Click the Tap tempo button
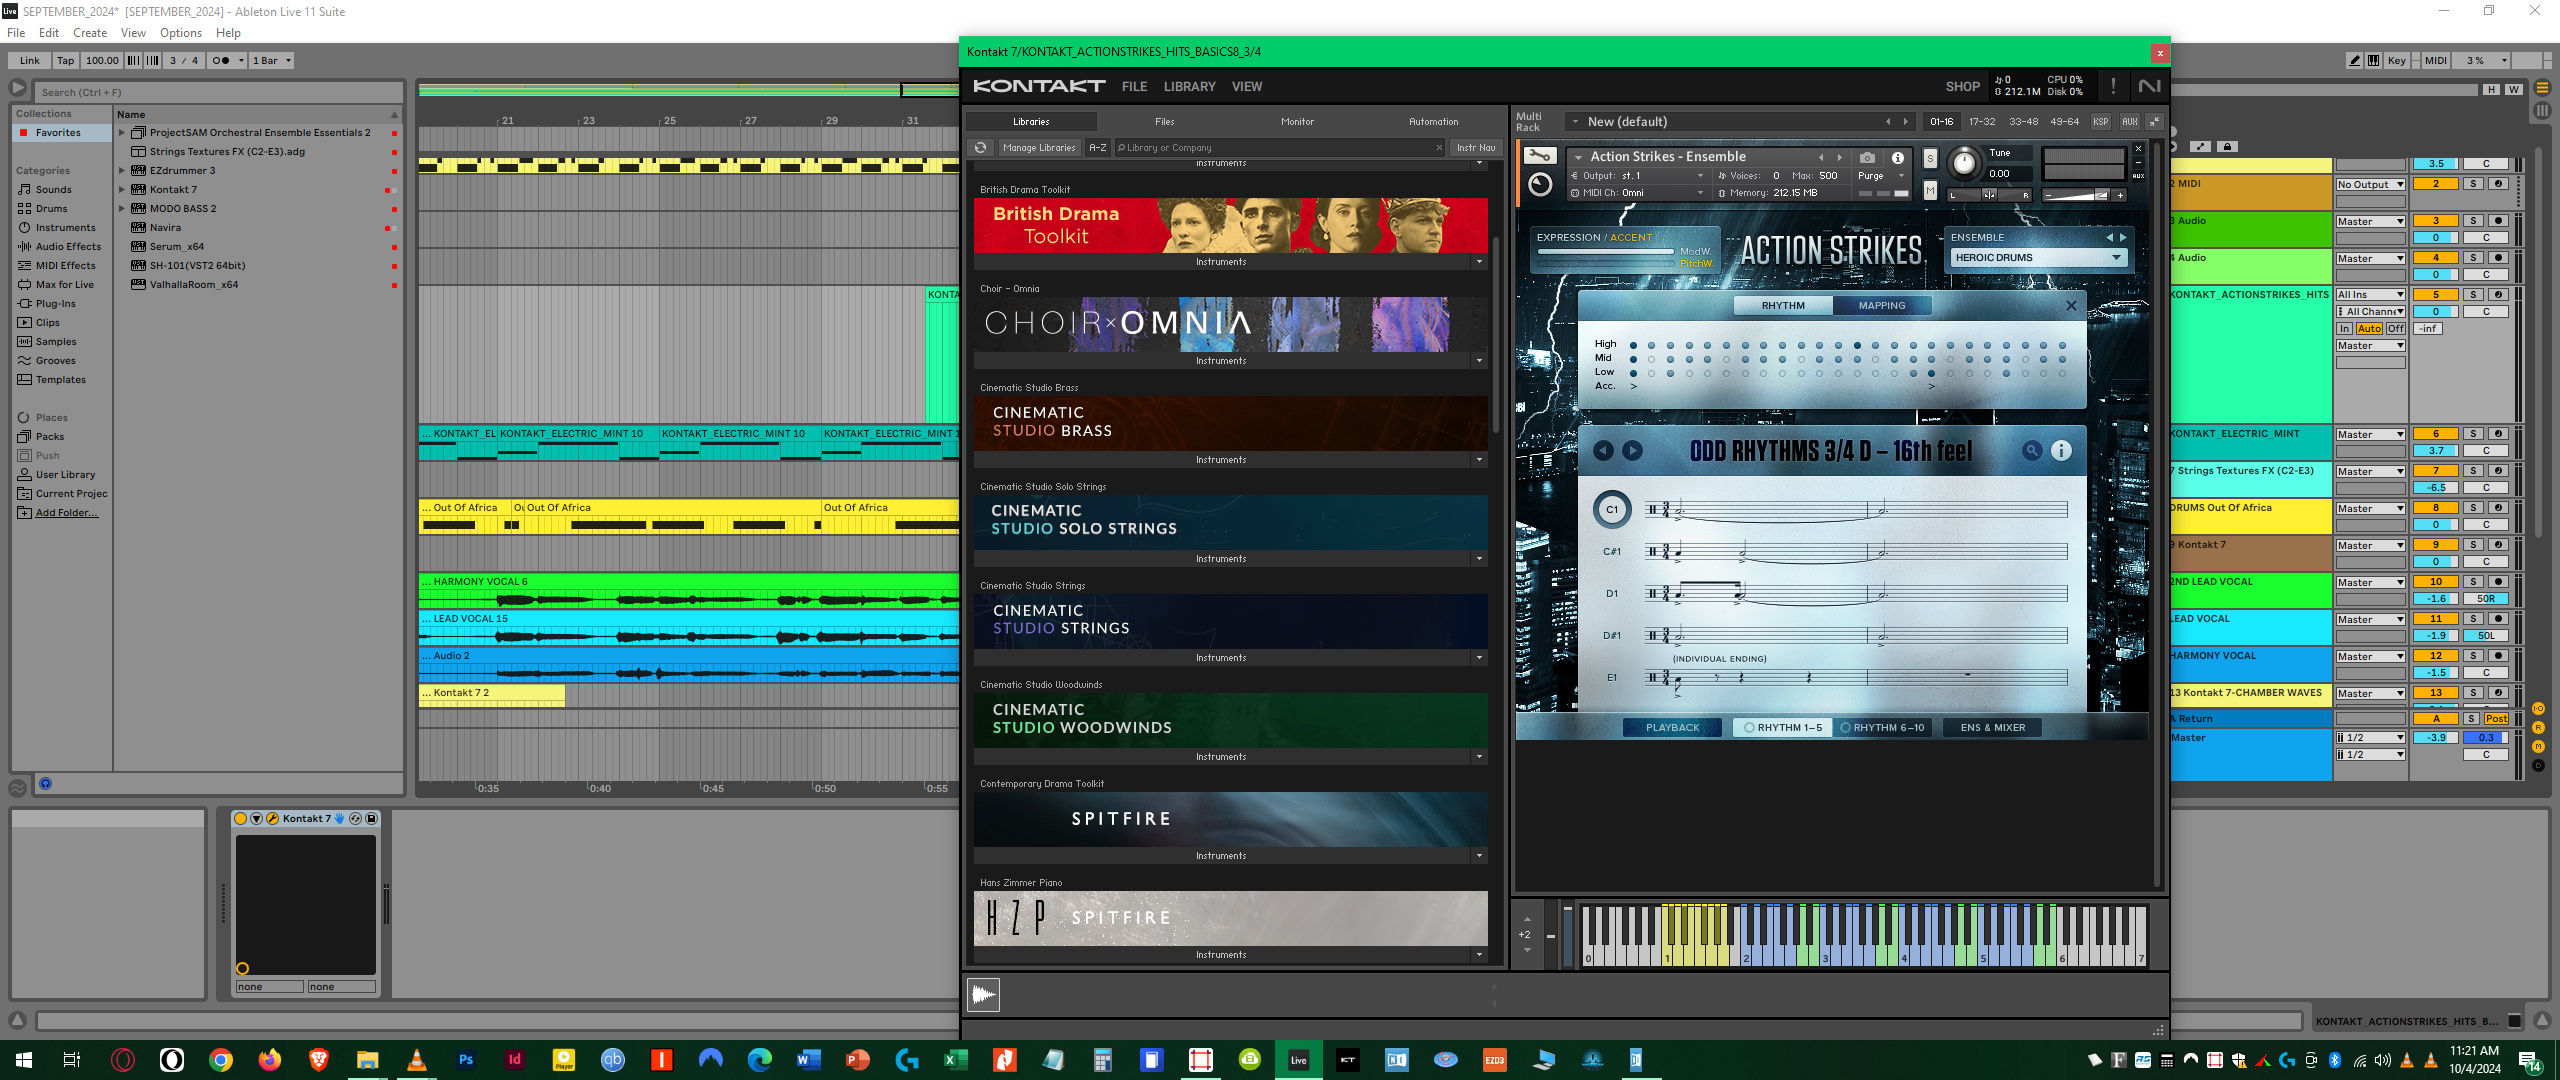 65,61
